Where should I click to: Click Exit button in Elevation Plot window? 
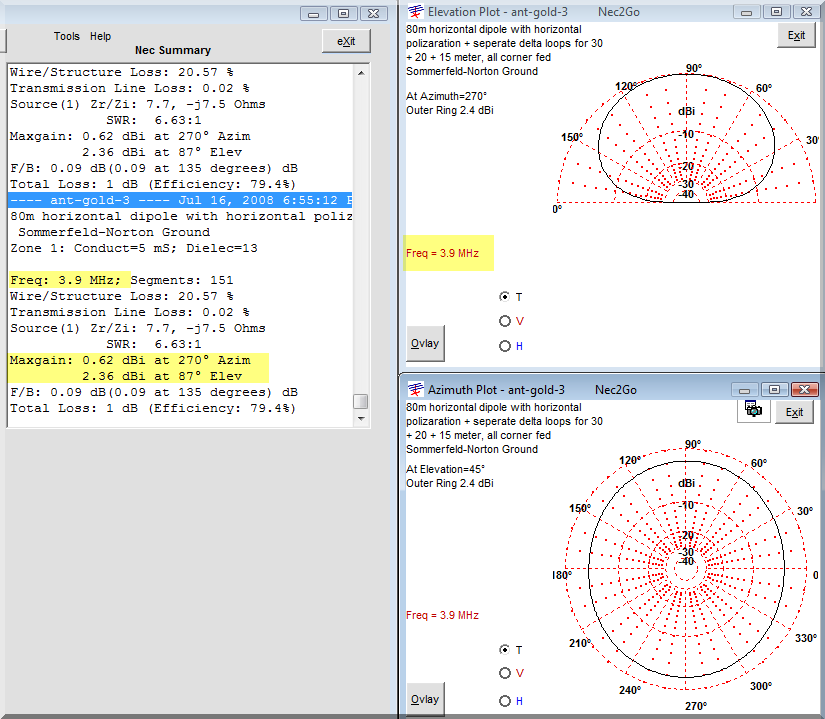click(x=796, y=35)
